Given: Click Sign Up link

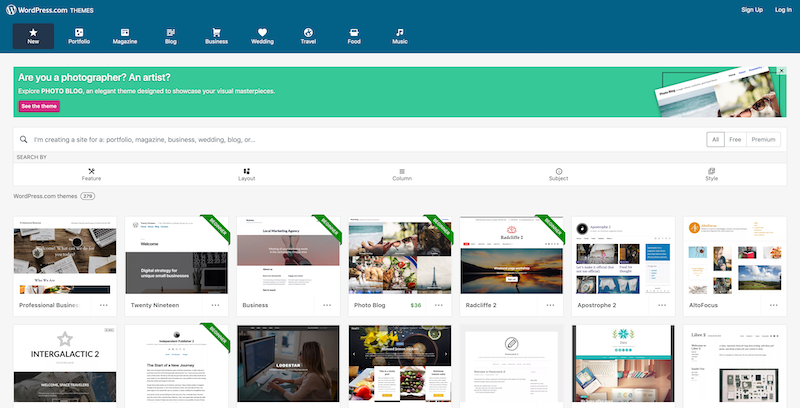Looking at the screenshot, I should click(752, 10).
